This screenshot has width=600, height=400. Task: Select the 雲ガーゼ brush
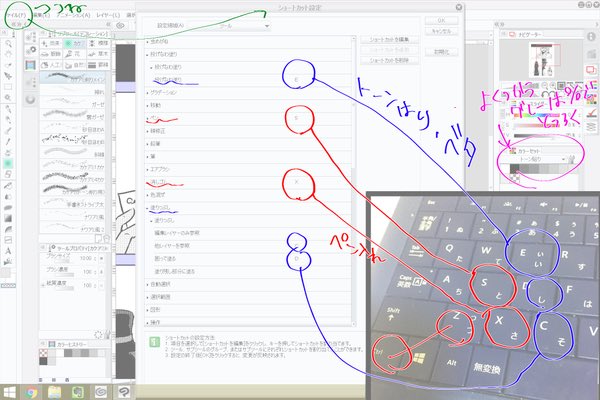(72, 114)
